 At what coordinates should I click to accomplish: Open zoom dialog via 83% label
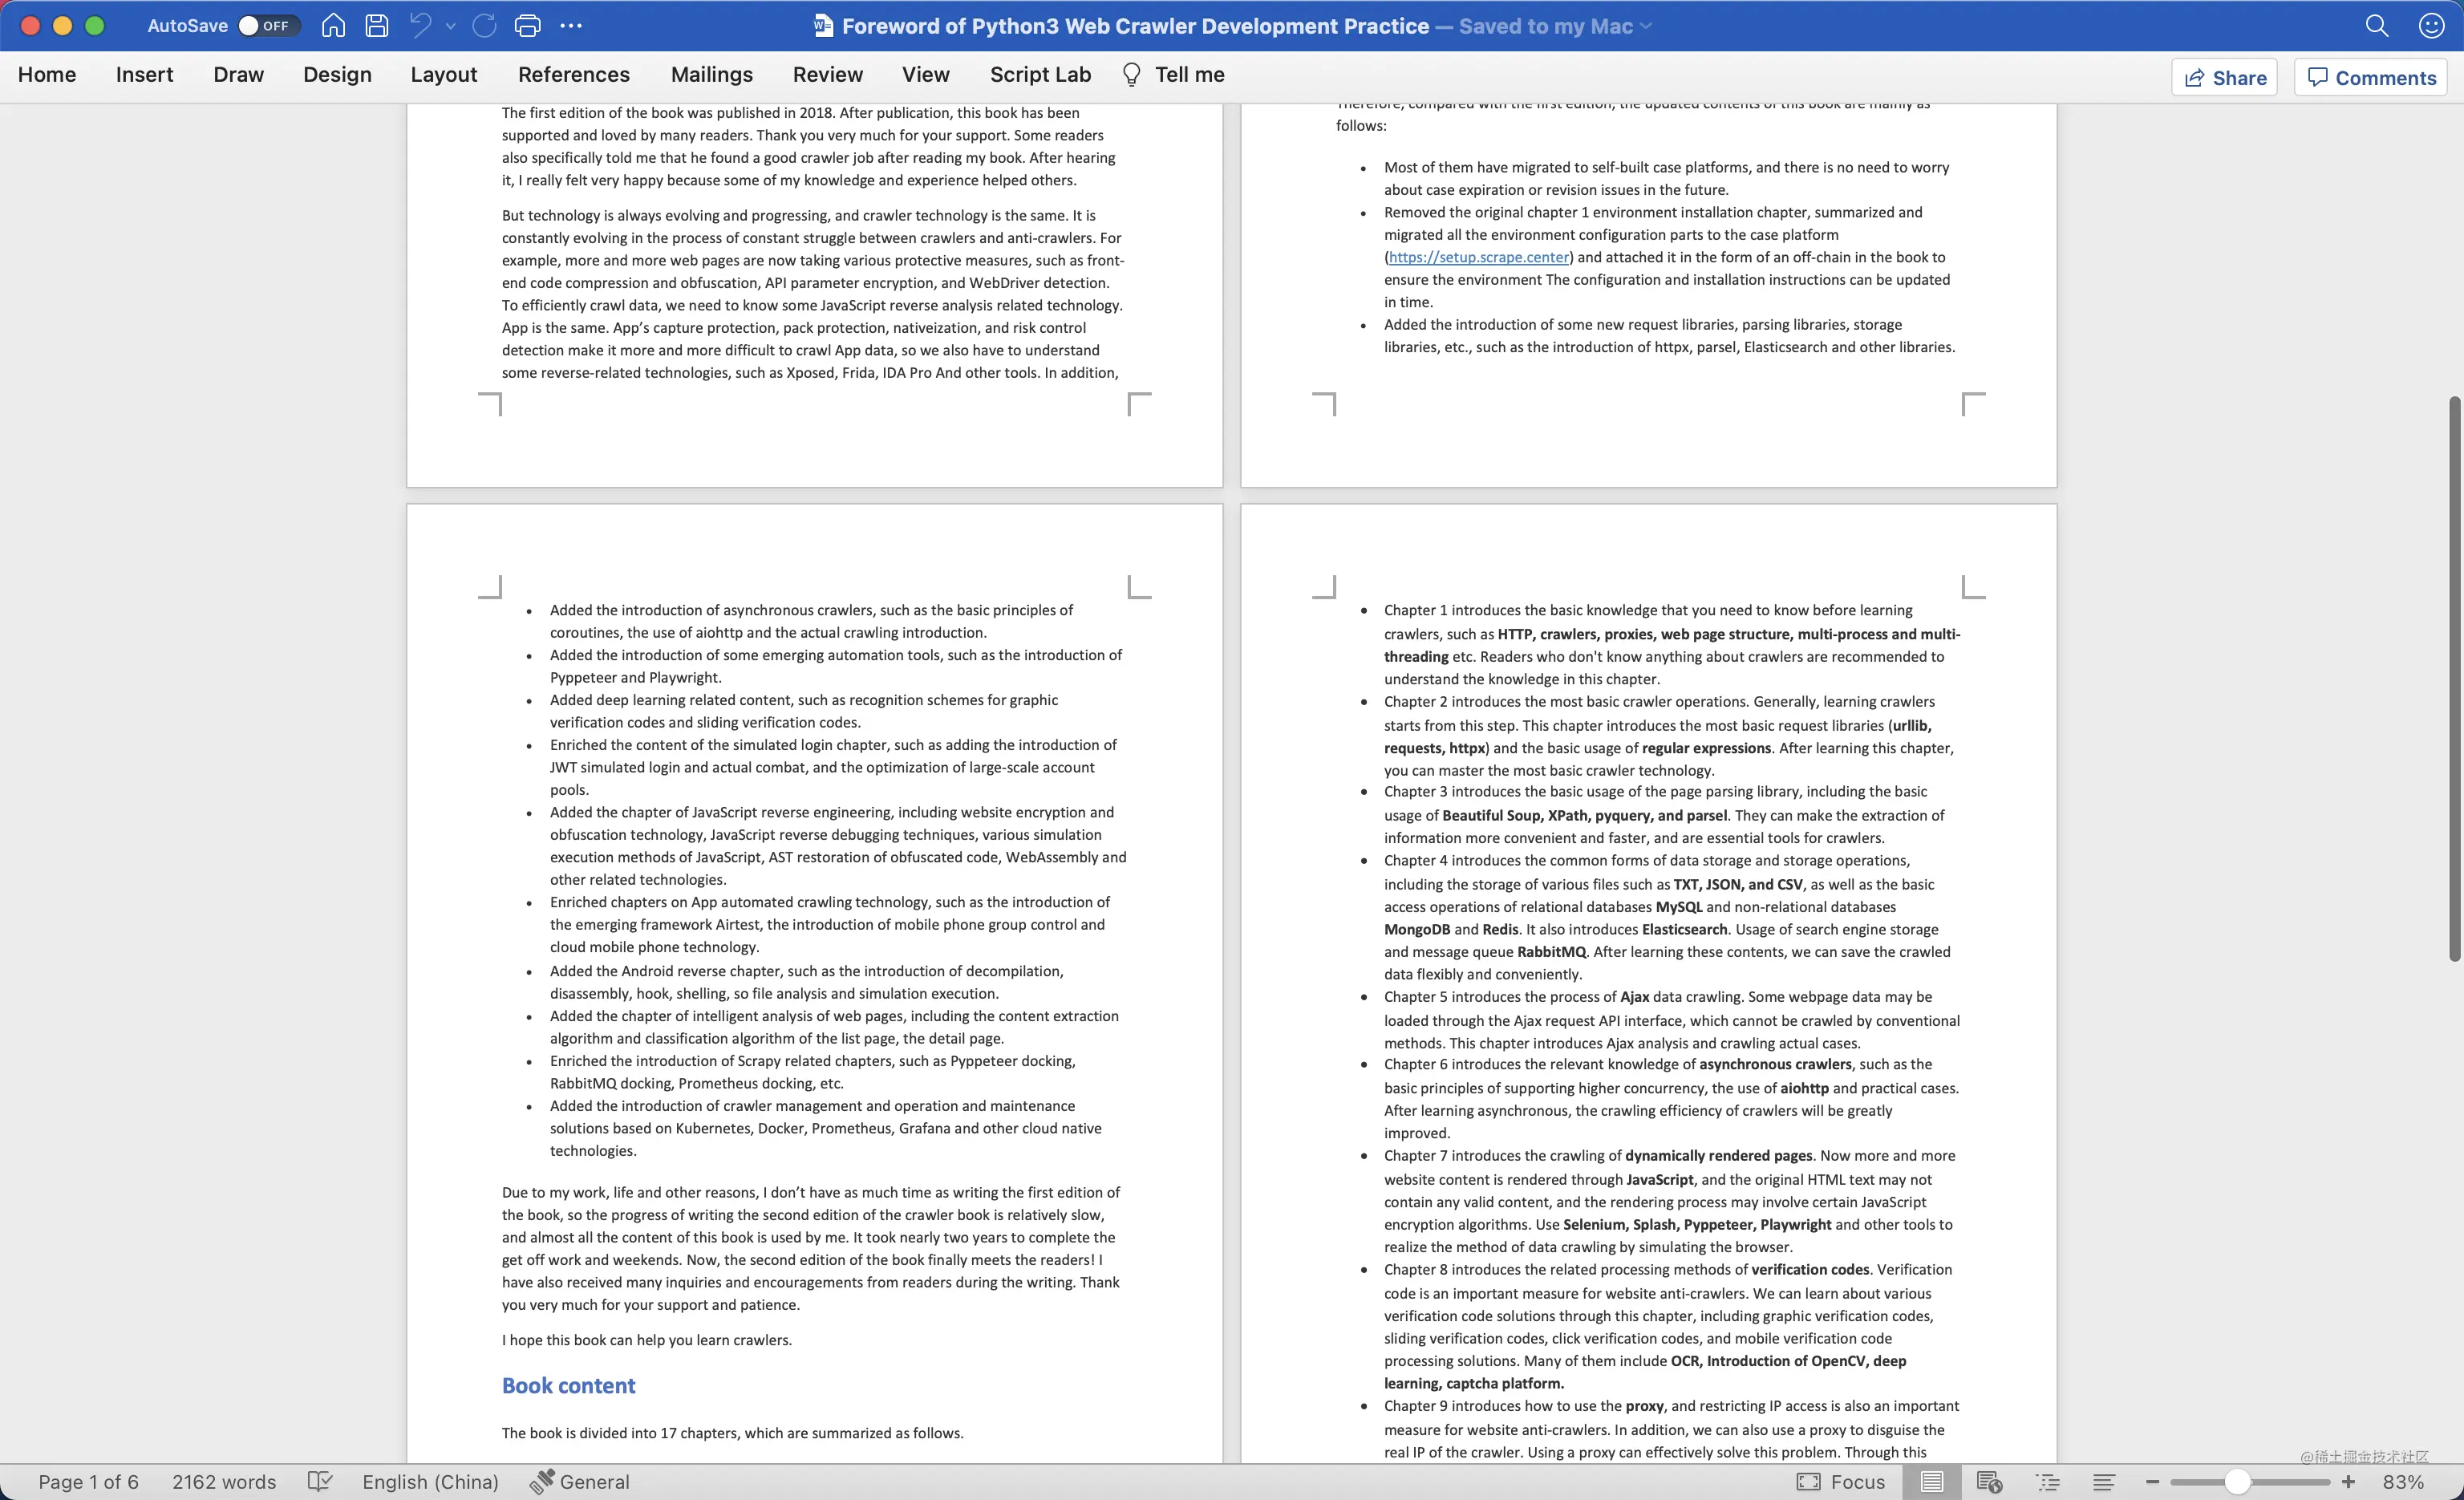[2402, 1482]
